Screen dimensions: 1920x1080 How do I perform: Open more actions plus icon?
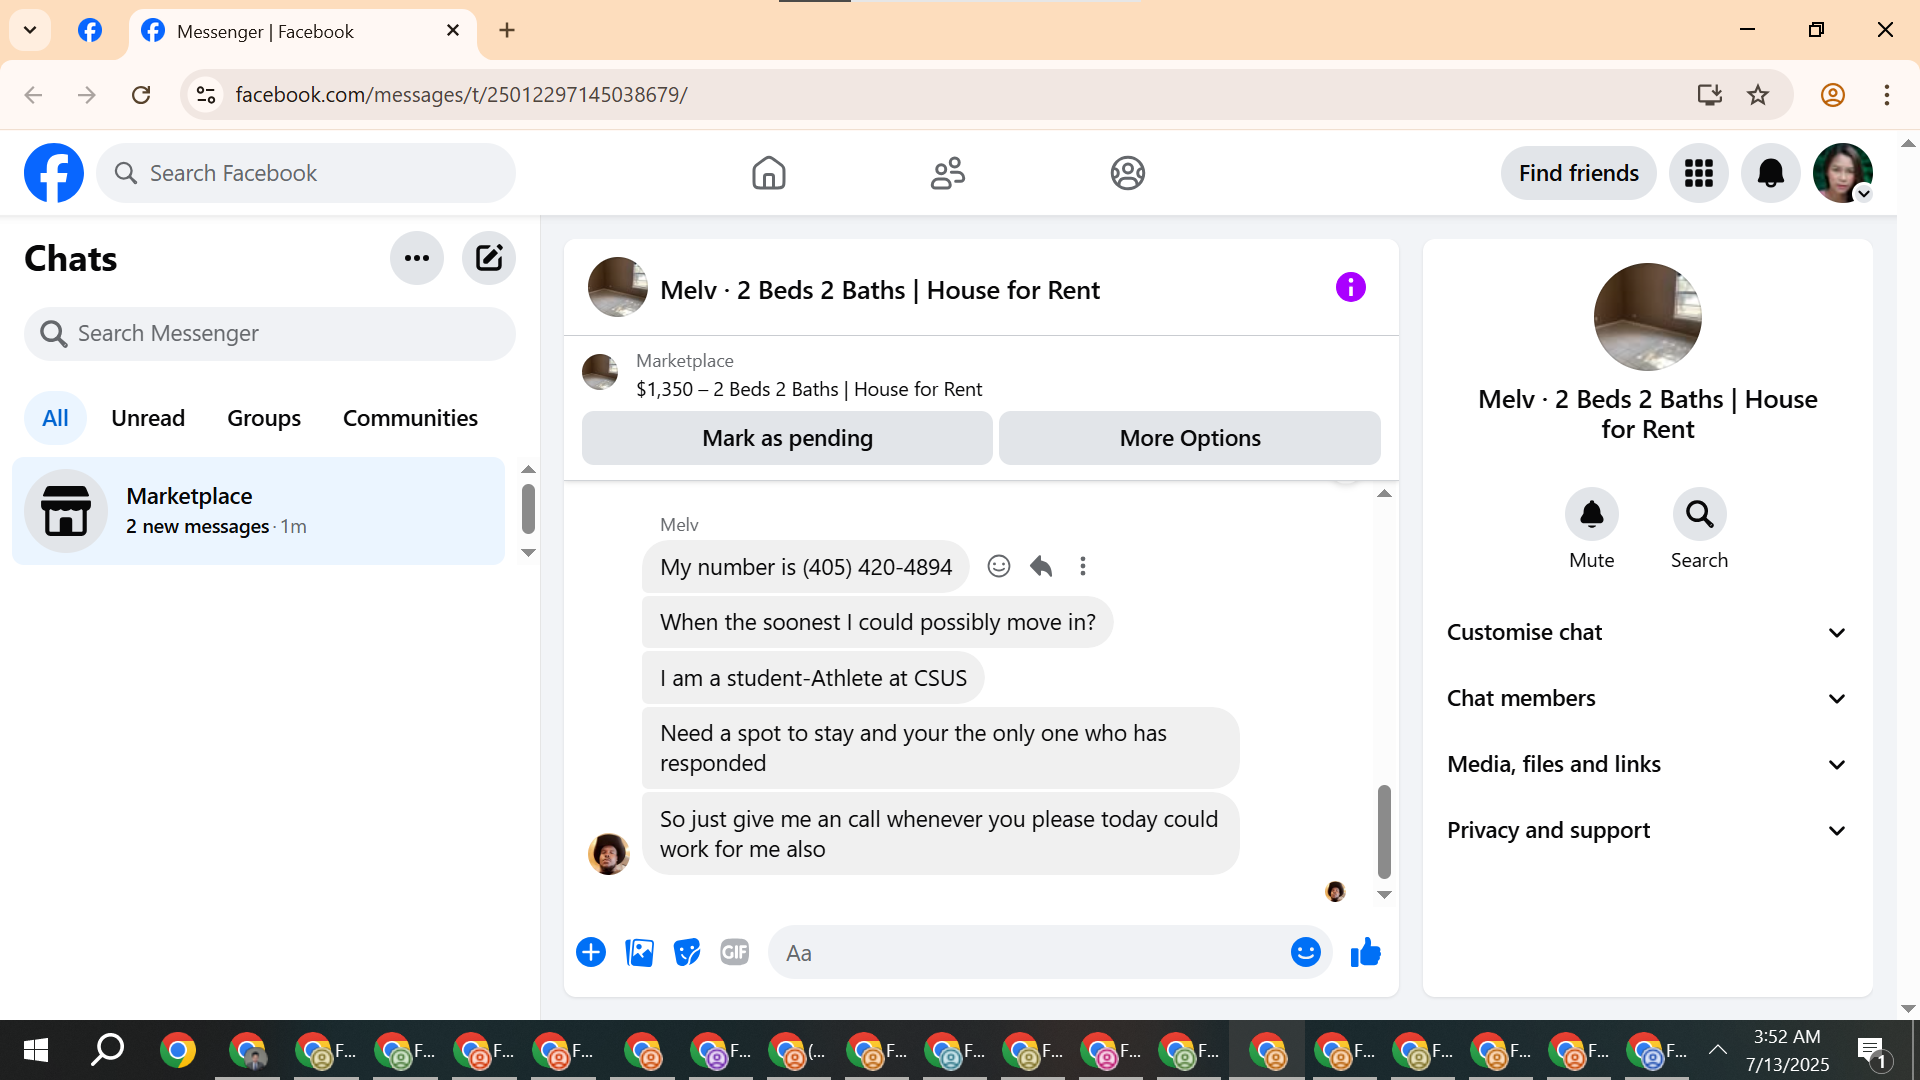pyautogui.click(x=591, y=952)
